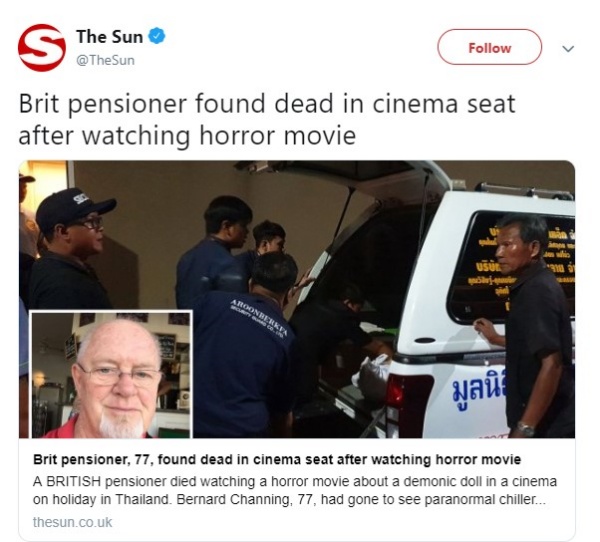Image resolution: width=600 pixels, height=542 pixels.
Task: Visit the @TheSun handle profile
Action: point(106,60)
